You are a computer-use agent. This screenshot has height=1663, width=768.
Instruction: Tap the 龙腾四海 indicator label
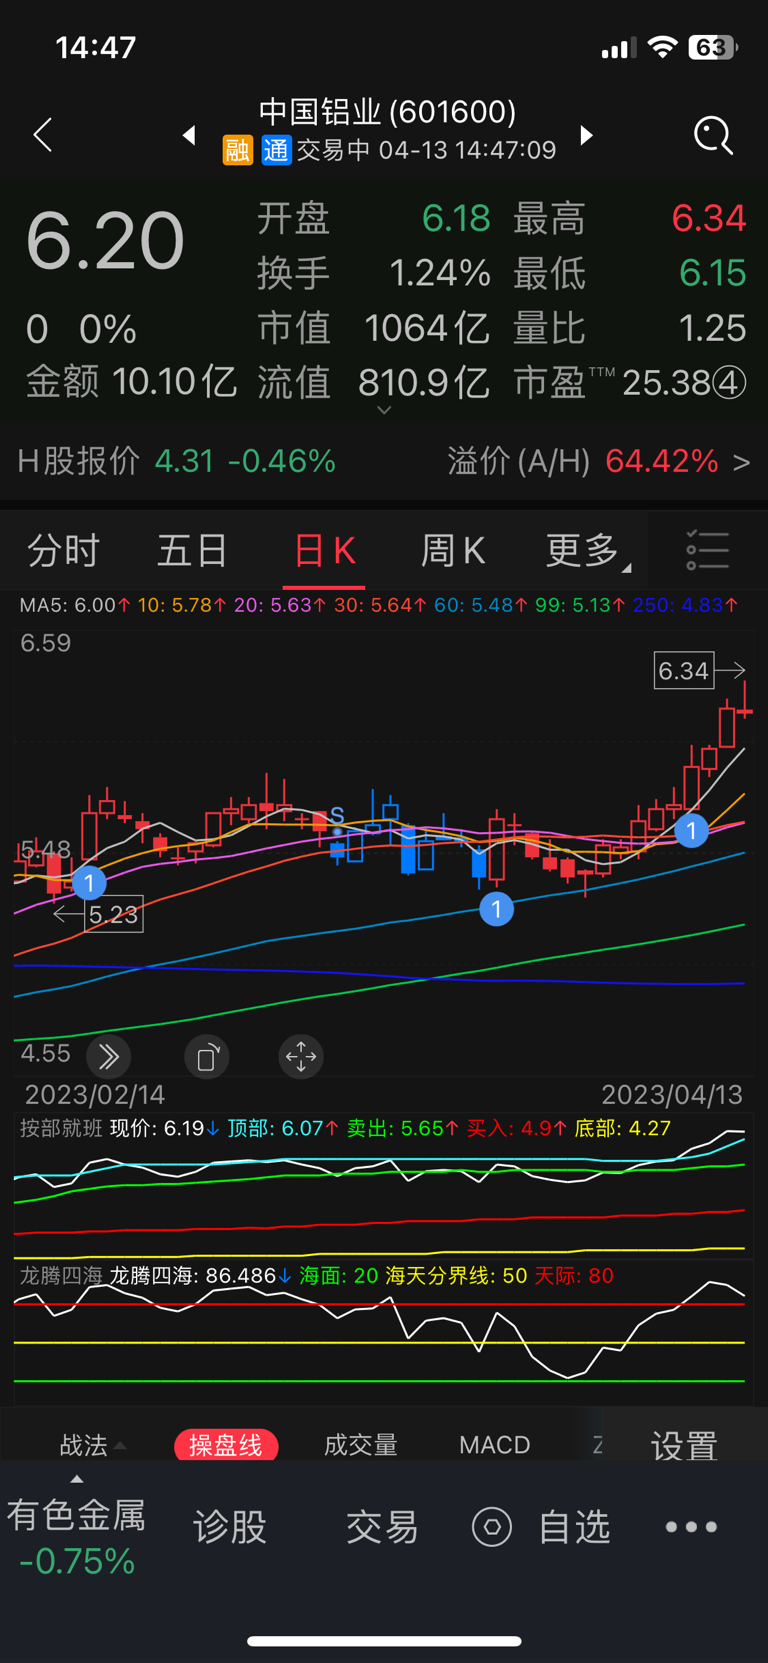[x=61, y=1276]
